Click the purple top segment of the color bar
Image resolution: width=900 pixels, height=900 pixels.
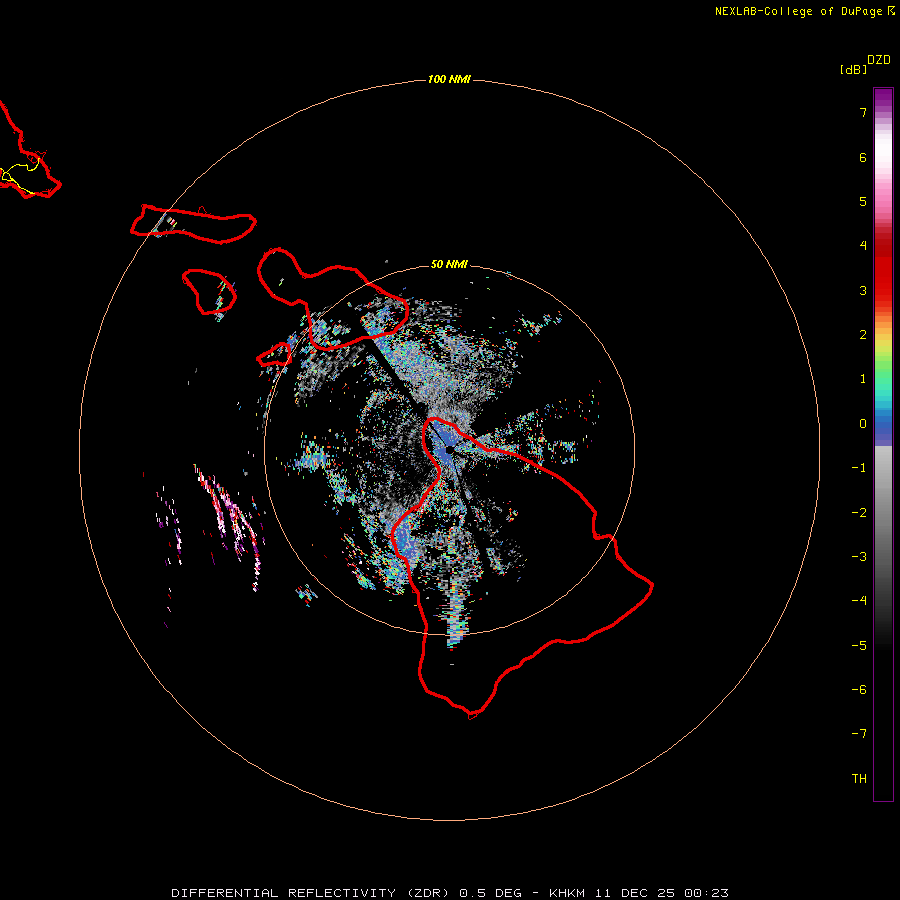coord(883,99)
